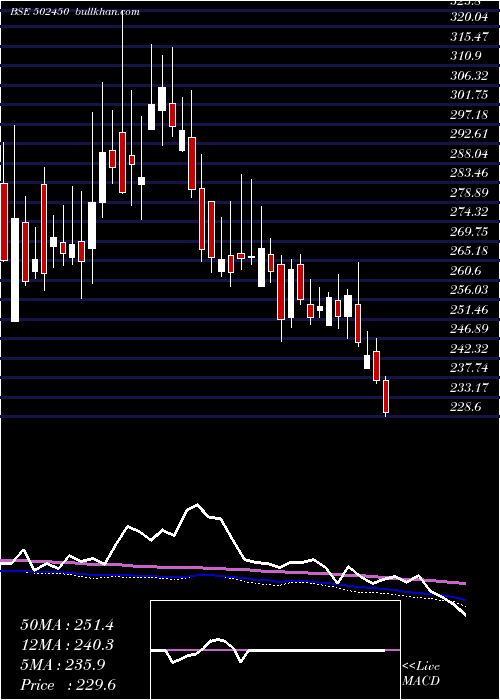Click the 246.89 price axis label
Image resolution: width=500 pixels, height=700 pixels.
(x=469, y=329)
